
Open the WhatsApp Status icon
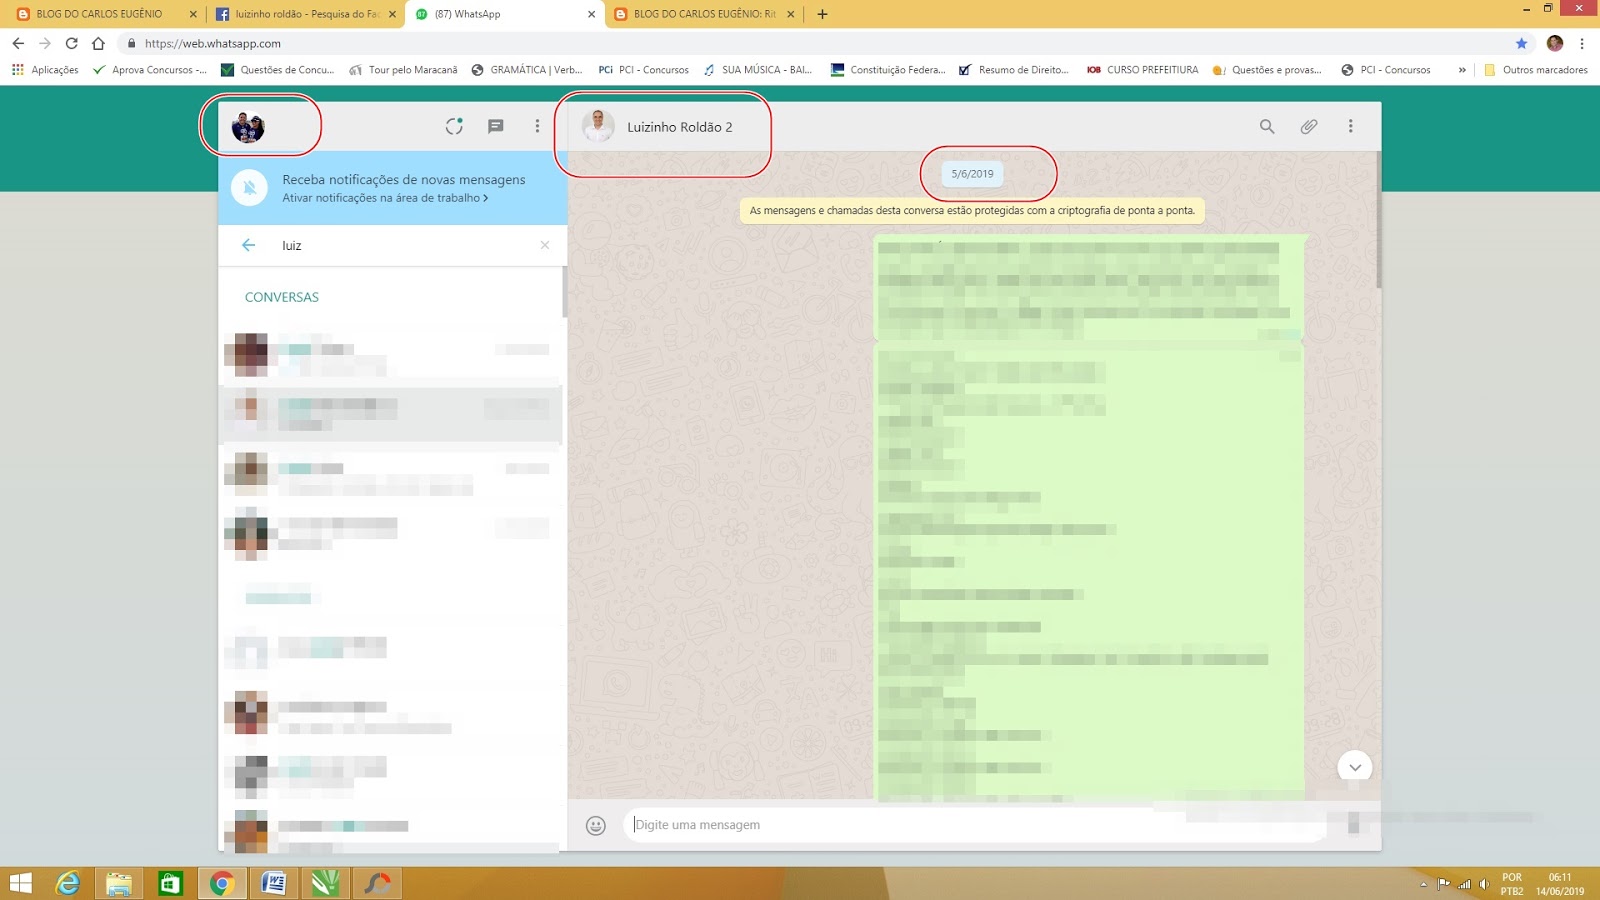454,126
